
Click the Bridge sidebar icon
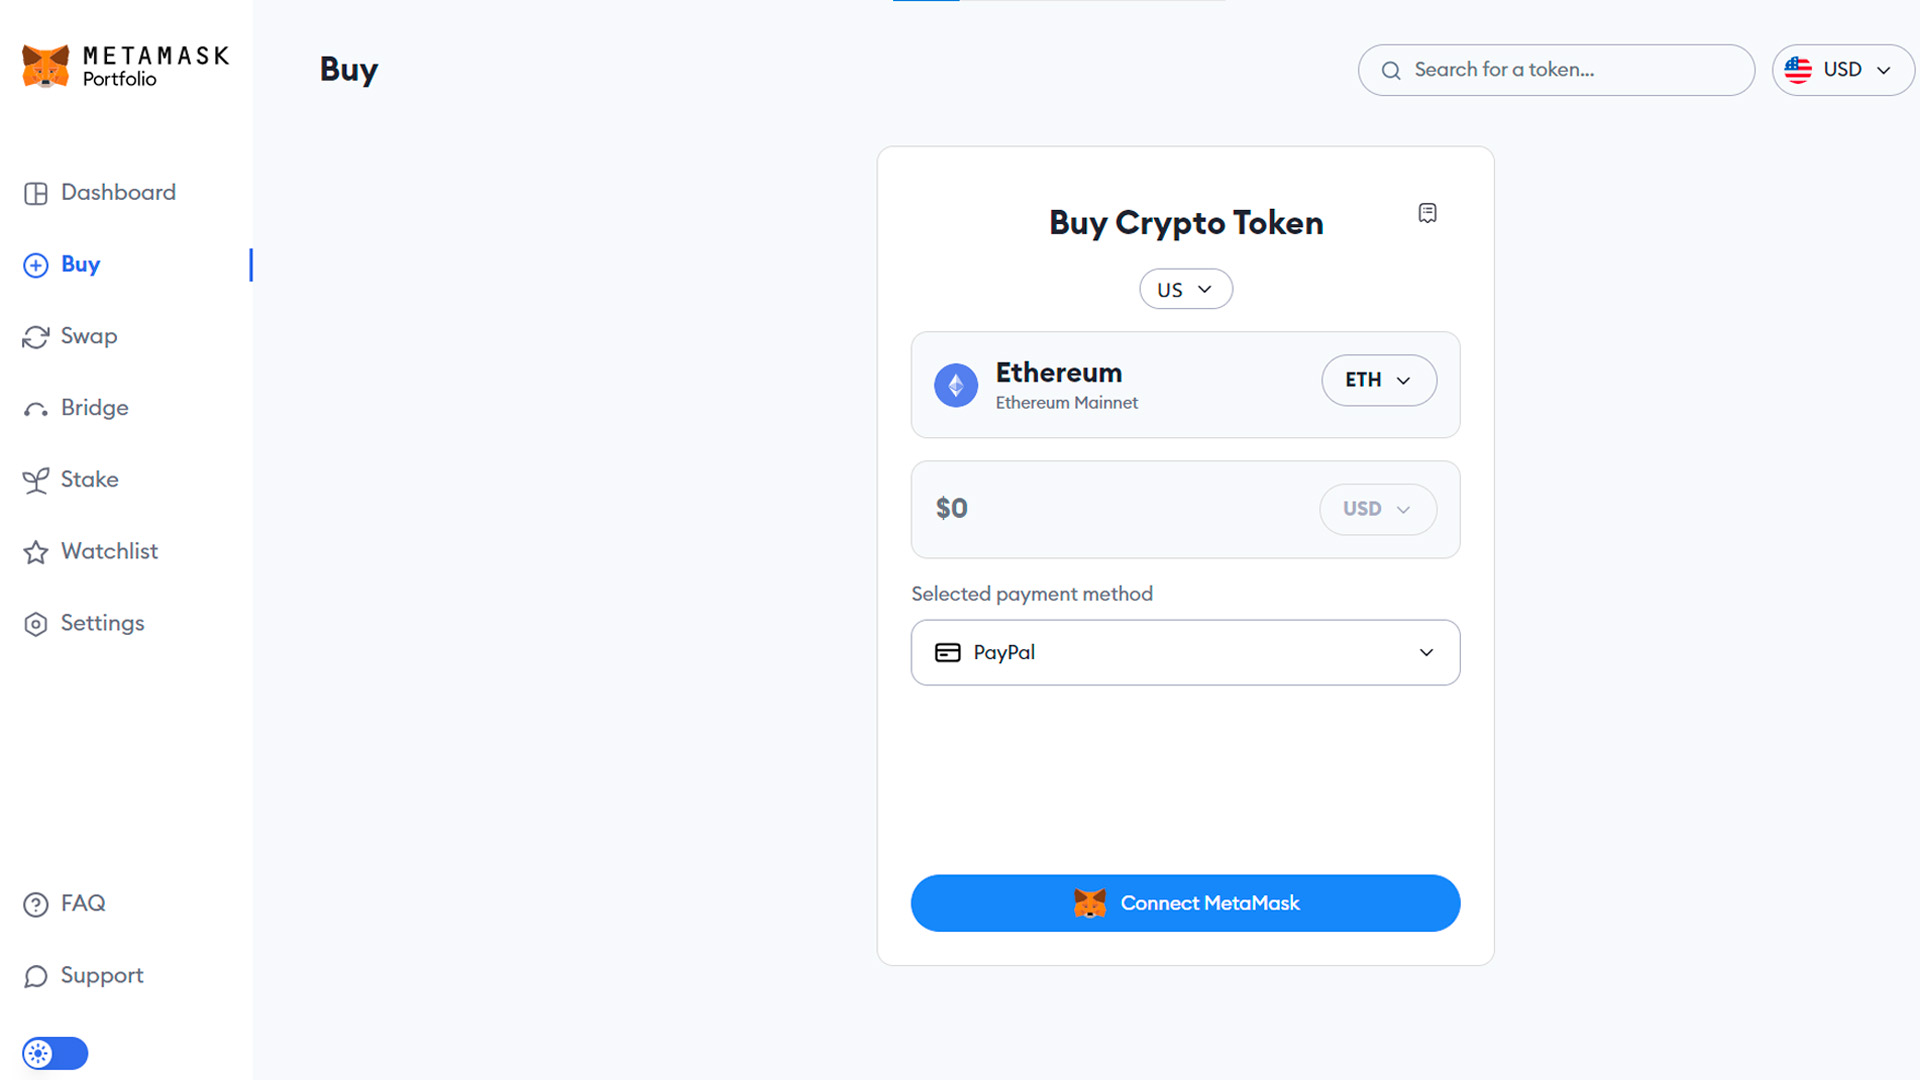pos(36,407)
